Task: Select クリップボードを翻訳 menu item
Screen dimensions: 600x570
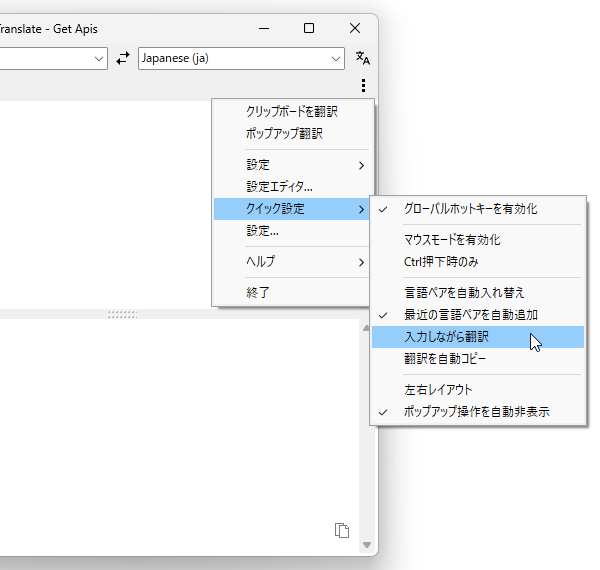Action: 291,112
